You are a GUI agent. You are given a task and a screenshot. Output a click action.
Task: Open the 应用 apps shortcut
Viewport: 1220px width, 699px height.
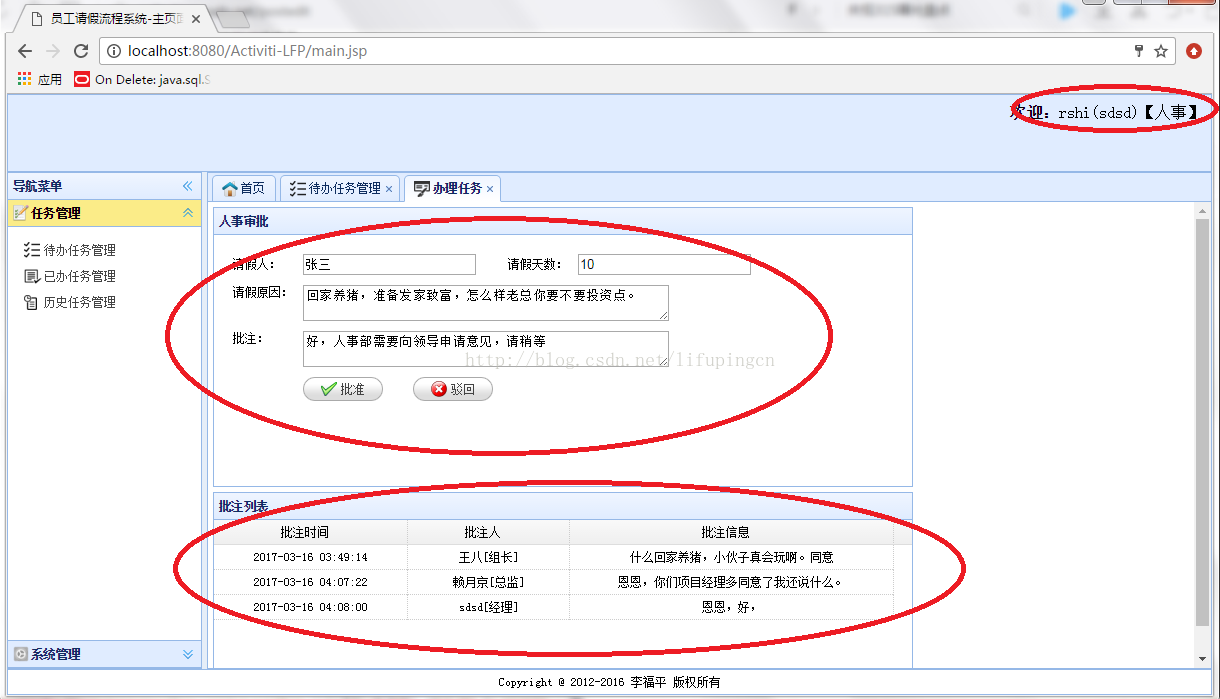[x=40, y=79]
